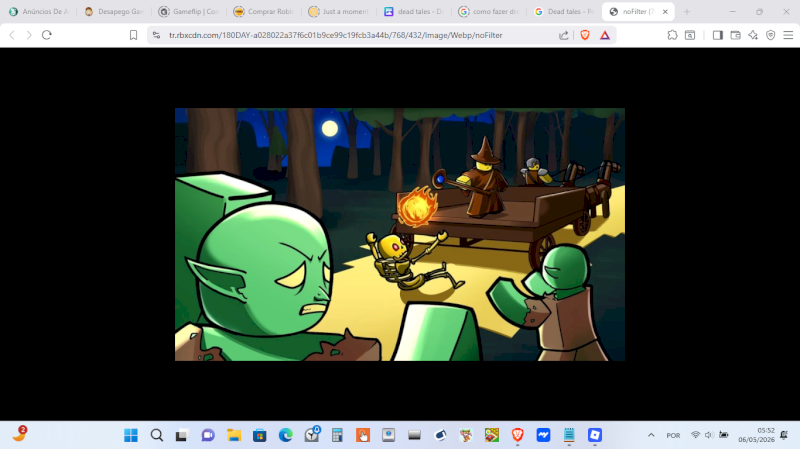Switch to the como fazer dre tab
800x449 pixels.
tap(489, 11)
